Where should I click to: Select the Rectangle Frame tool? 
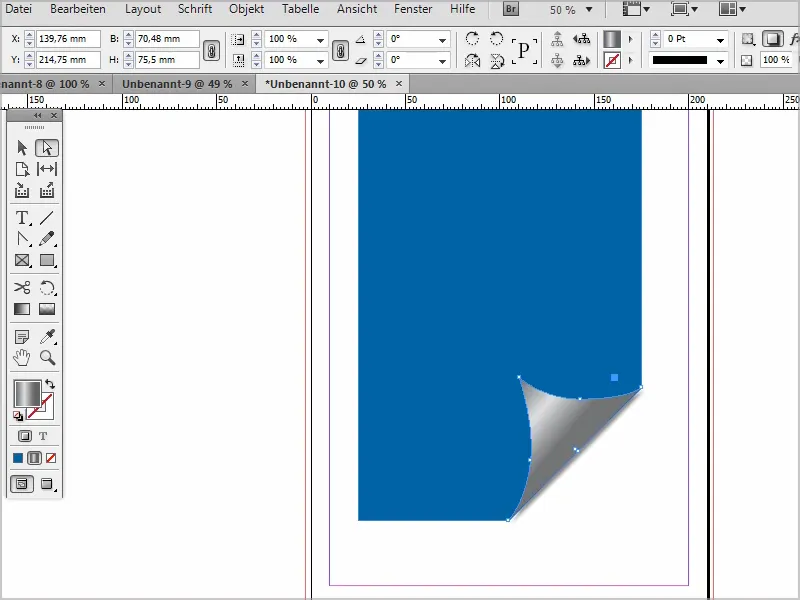[22, 260]
